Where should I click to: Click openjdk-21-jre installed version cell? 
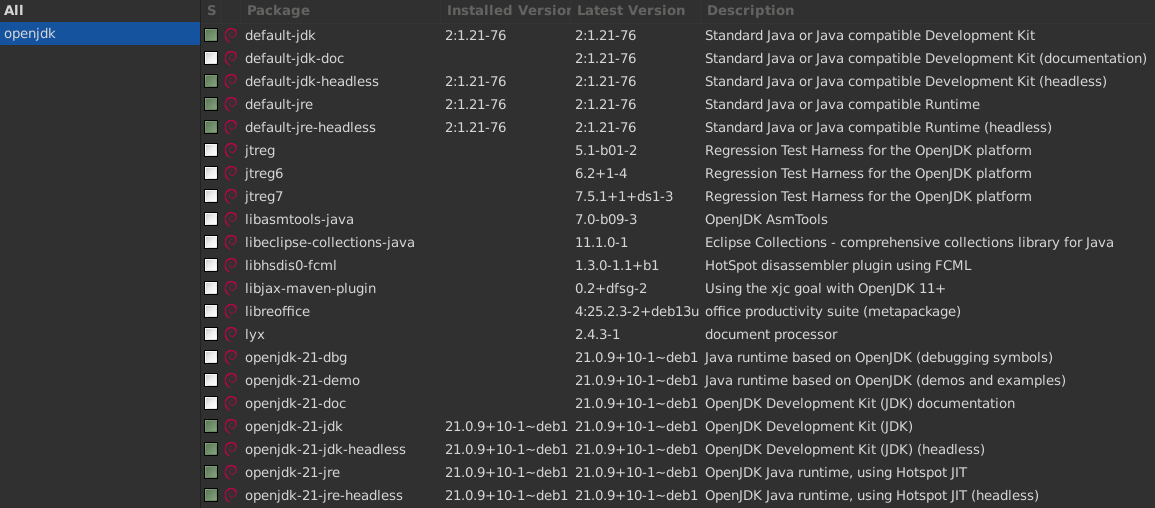[x=507, y=473]
